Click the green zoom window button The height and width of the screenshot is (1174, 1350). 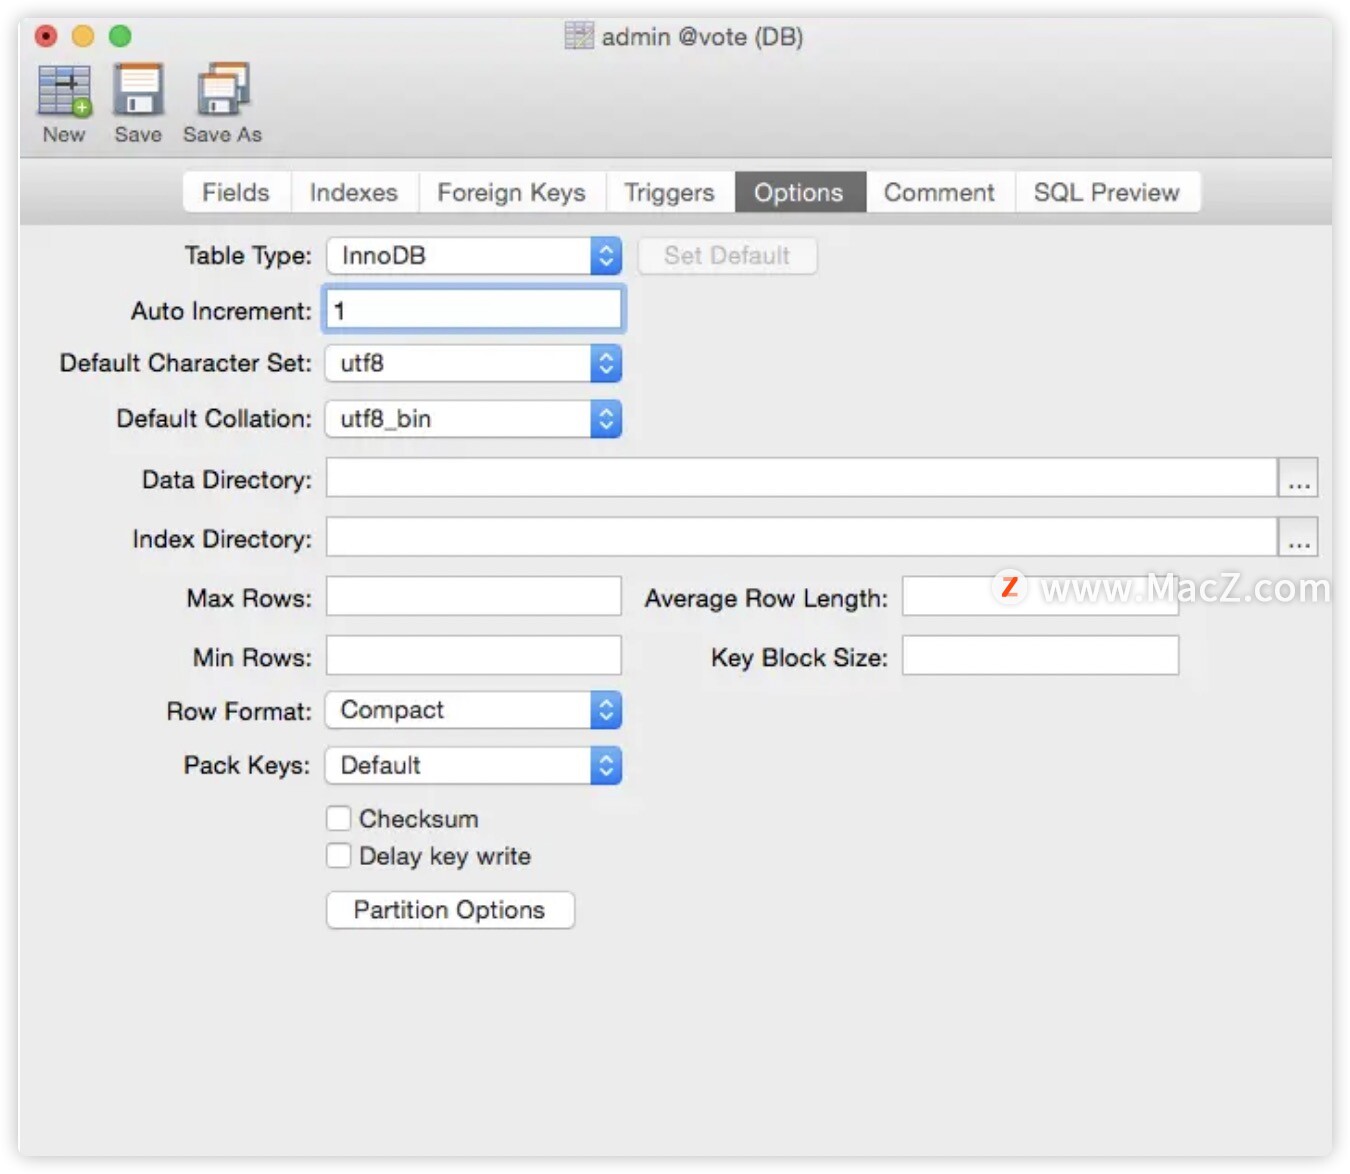(120, 36)
